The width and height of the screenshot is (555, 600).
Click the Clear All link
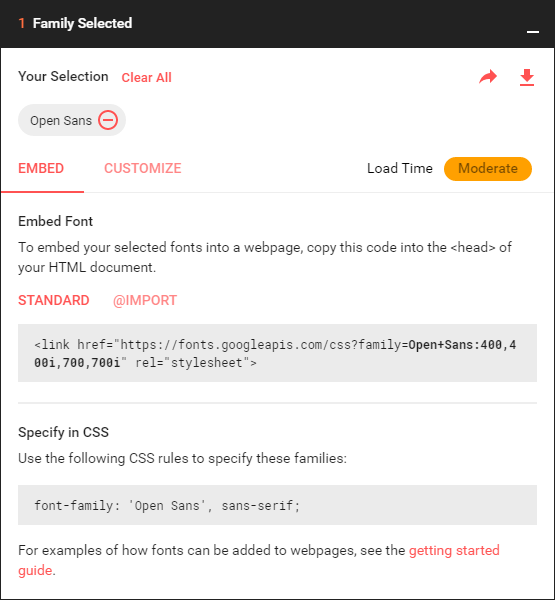147,77
